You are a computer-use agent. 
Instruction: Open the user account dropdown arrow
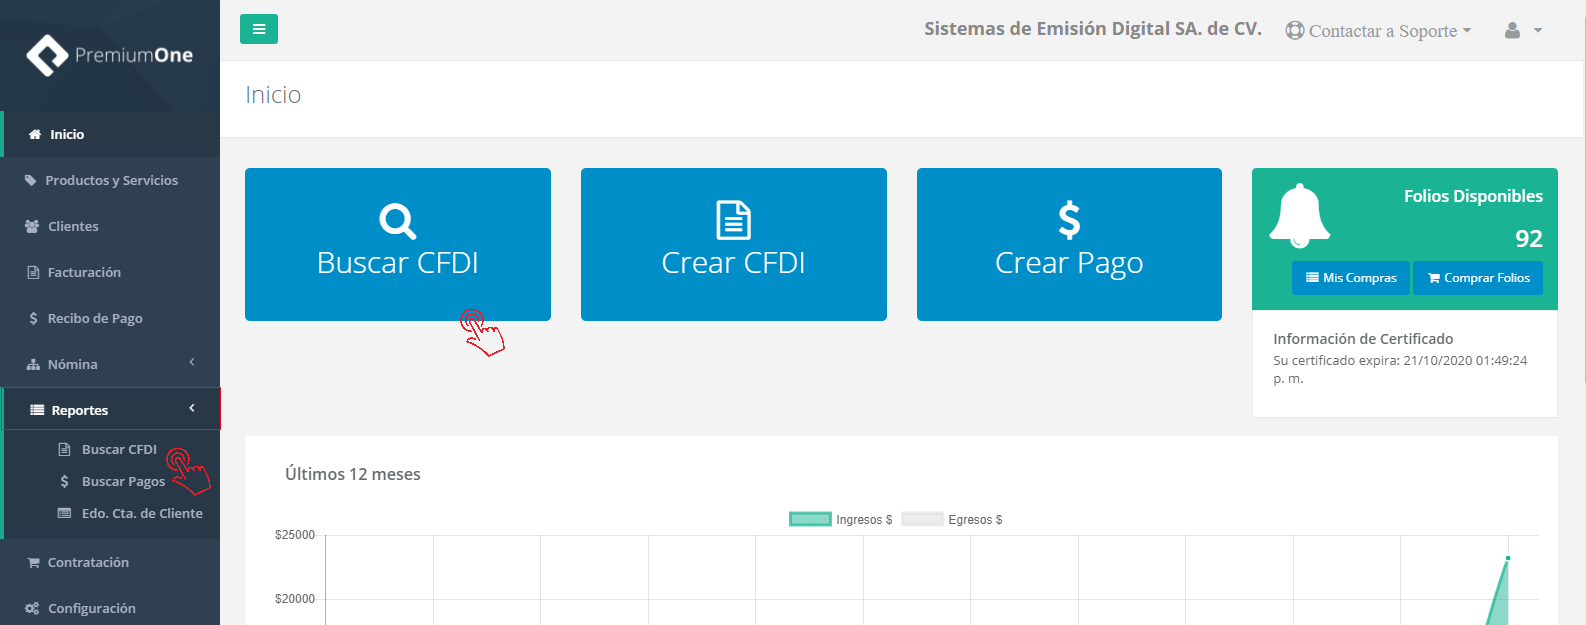[1538, 31]
